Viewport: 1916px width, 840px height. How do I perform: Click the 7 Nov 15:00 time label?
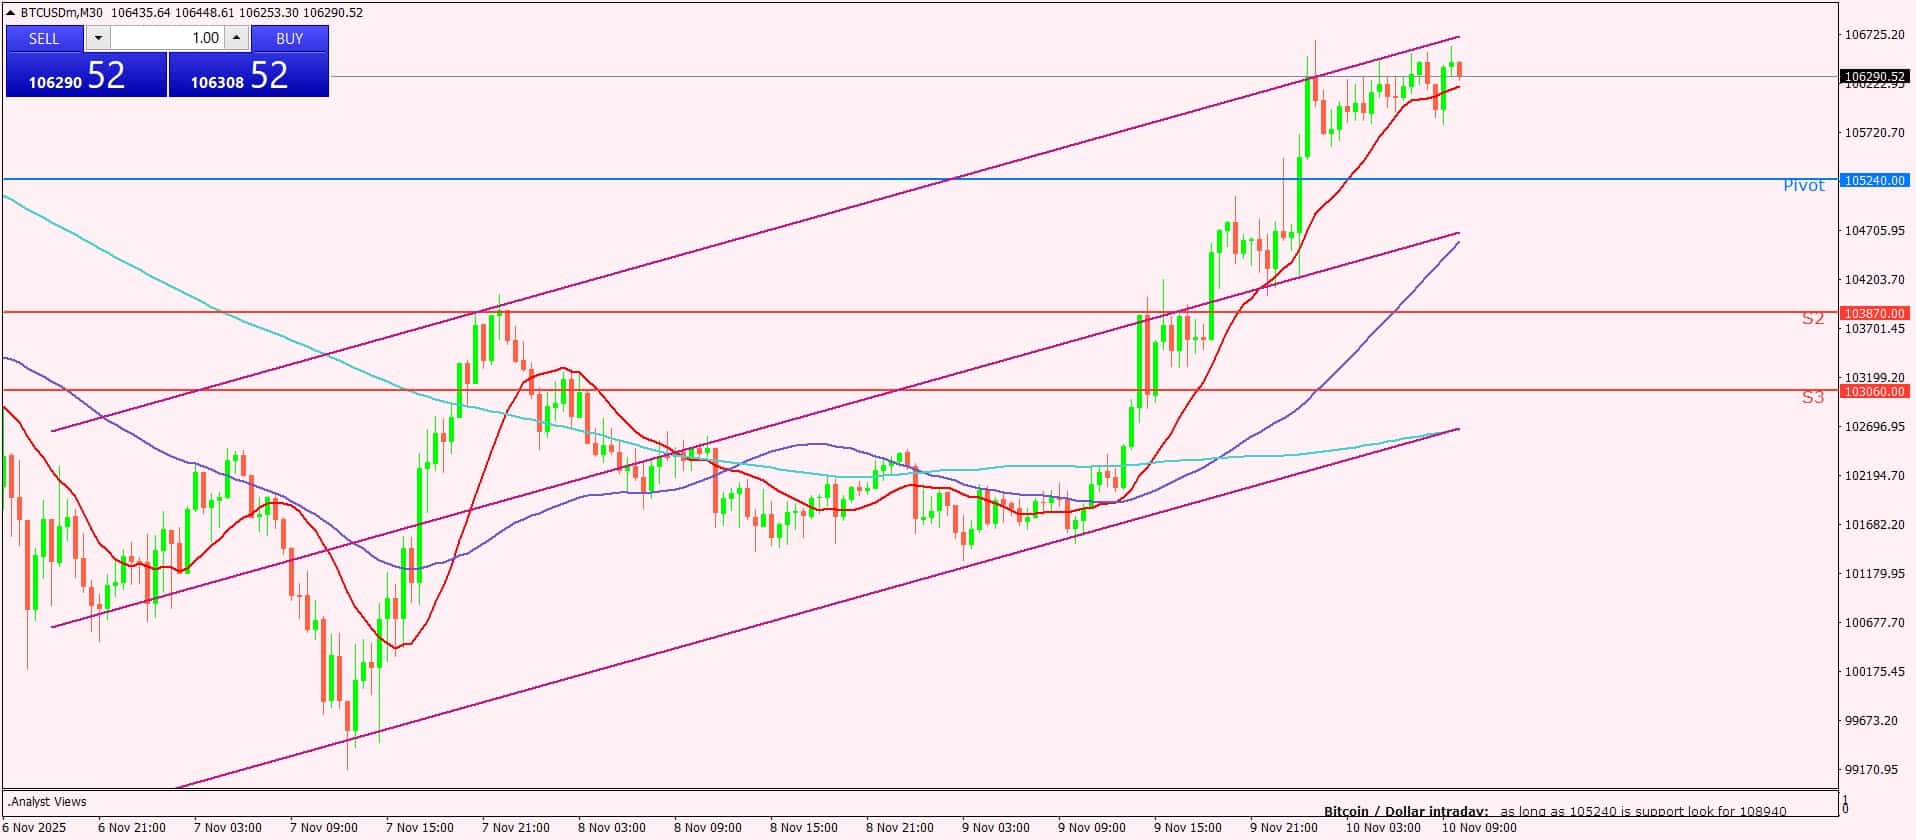click(x=420, y=828)
